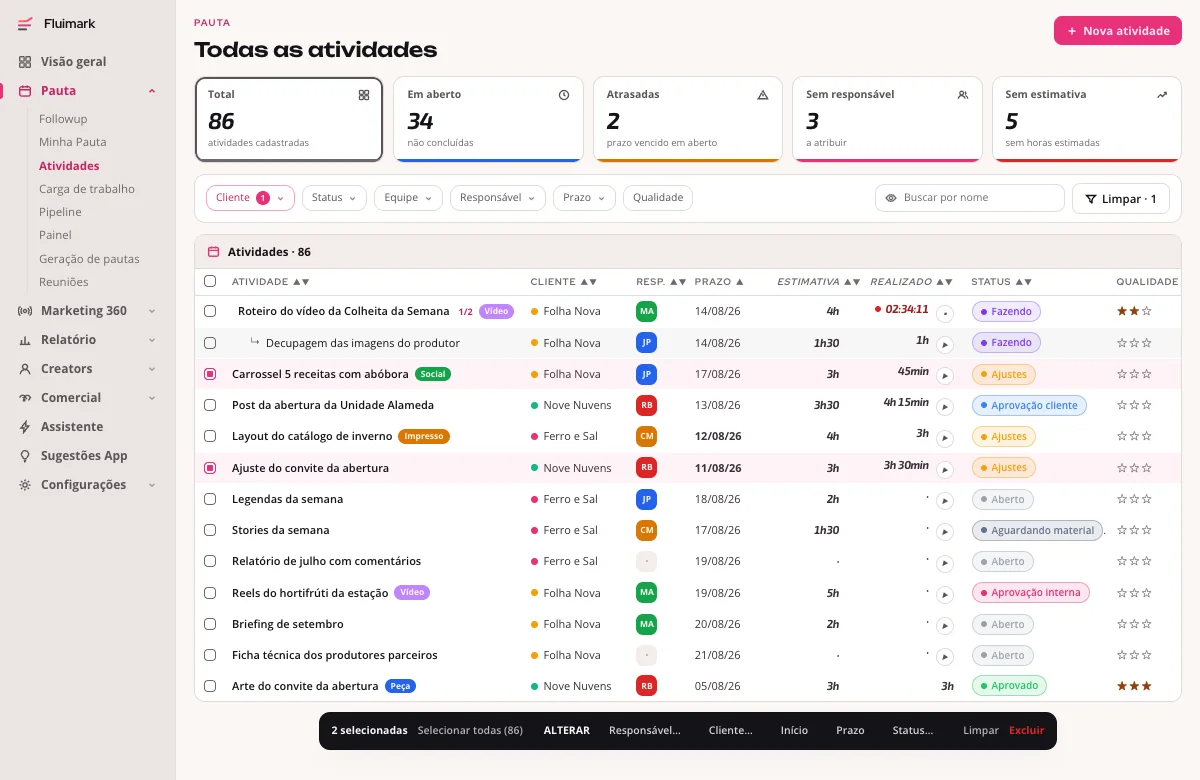Open the Assistente lightning menu item
This screenshot has height=780, width=1200.
point(71,426)
